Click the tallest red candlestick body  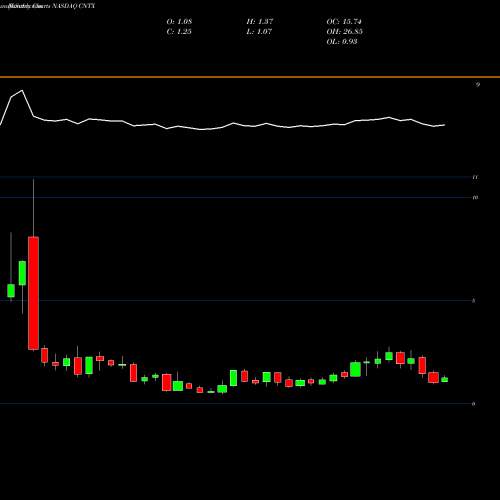33,293
